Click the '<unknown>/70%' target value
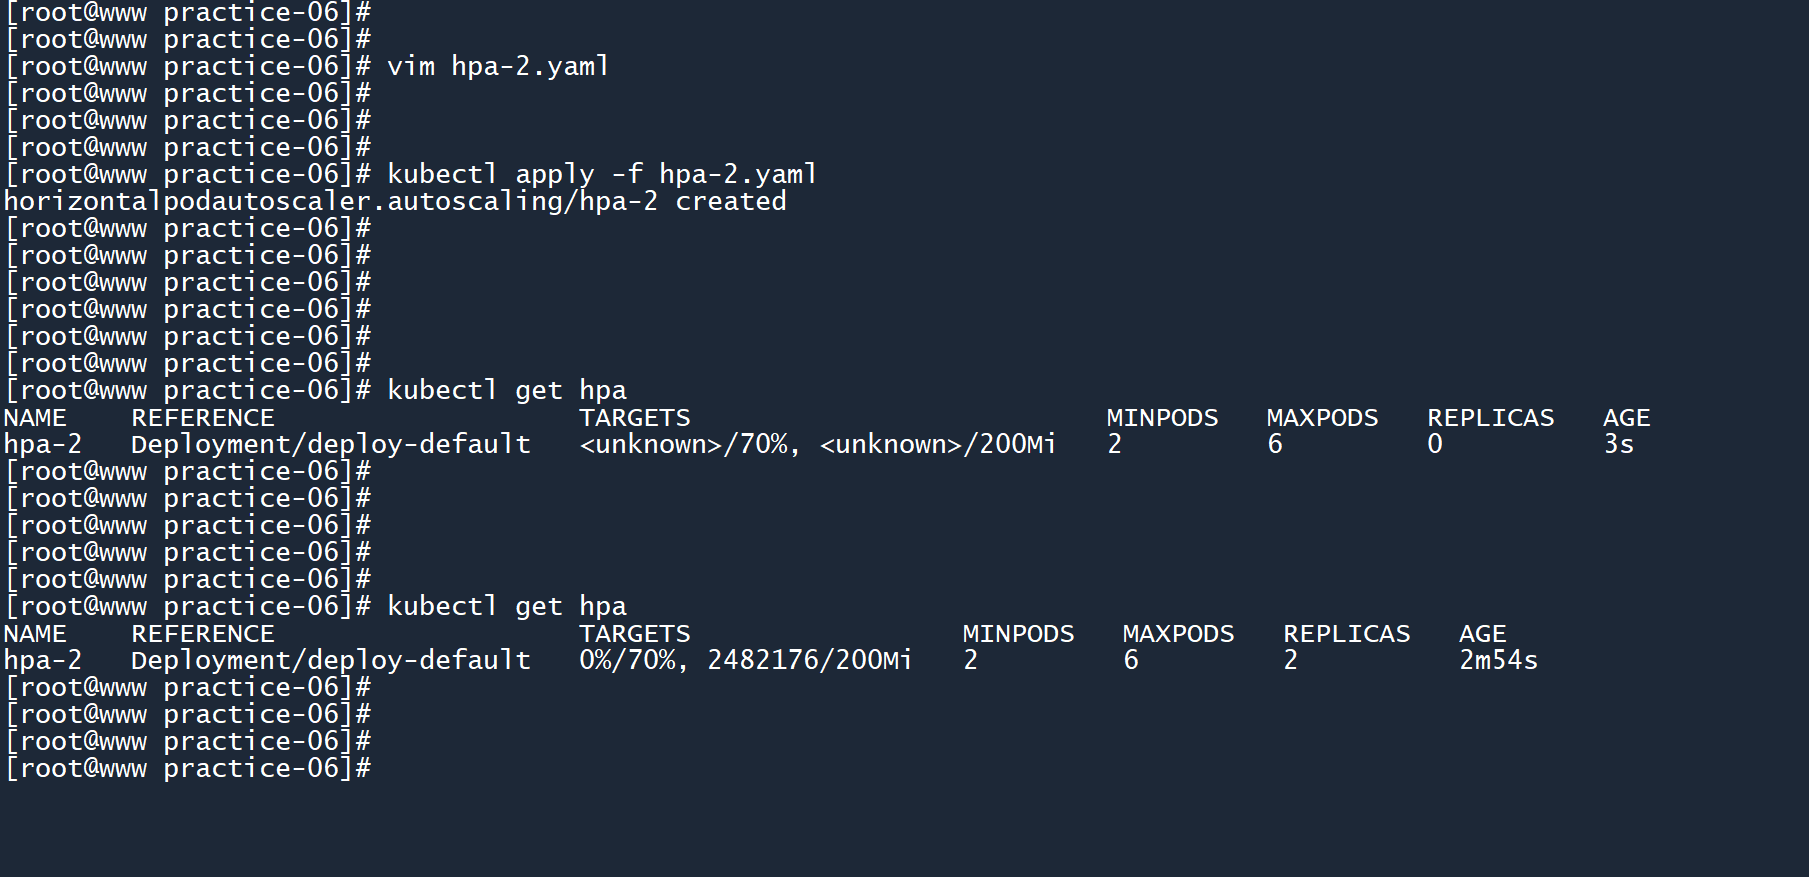1809x877 pixels. (x=686, y=445)
